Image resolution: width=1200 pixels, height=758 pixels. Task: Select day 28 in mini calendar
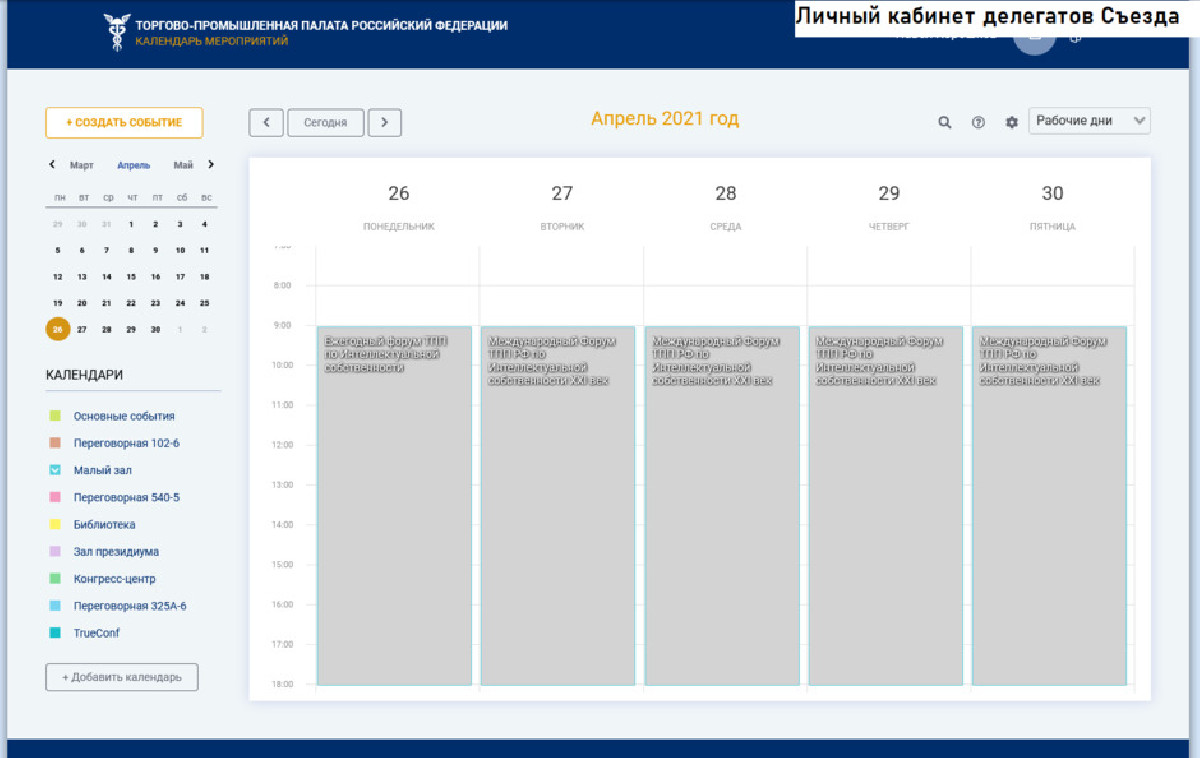(107, 329)
